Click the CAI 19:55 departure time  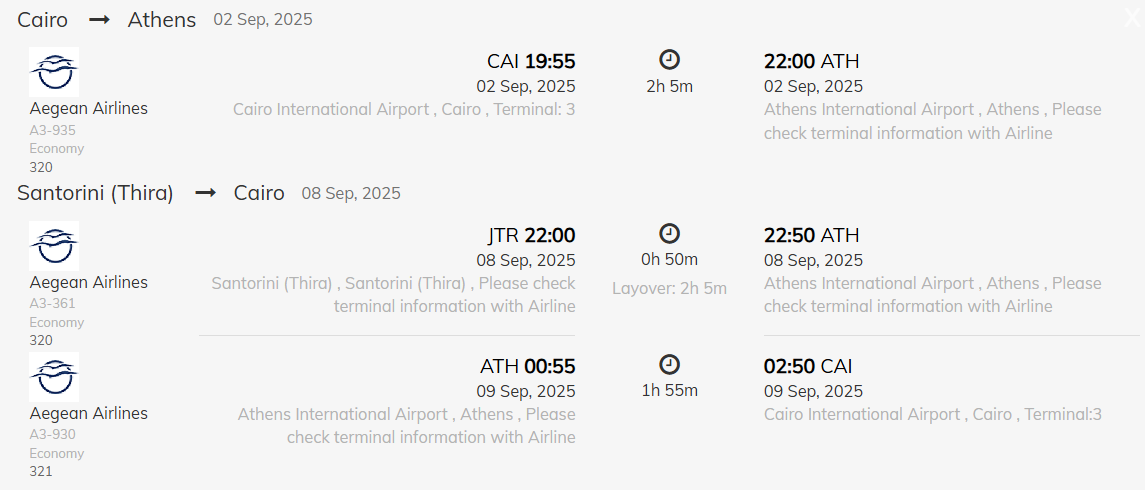[531, 62]
